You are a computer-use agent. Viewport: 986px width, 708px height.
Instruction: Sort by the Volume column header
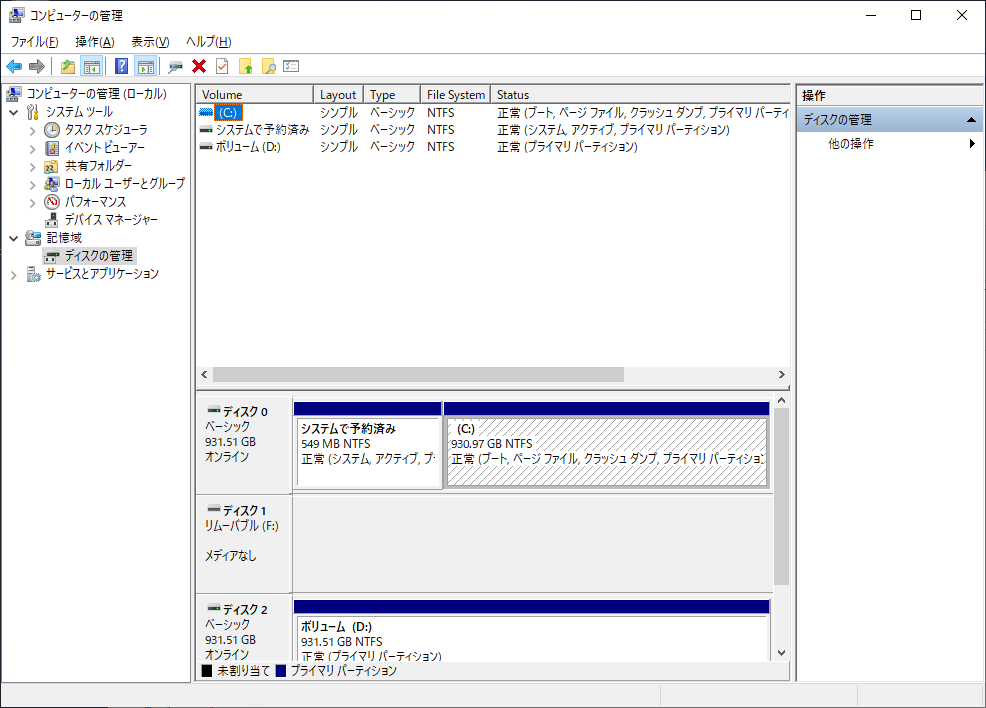point(255,94)
